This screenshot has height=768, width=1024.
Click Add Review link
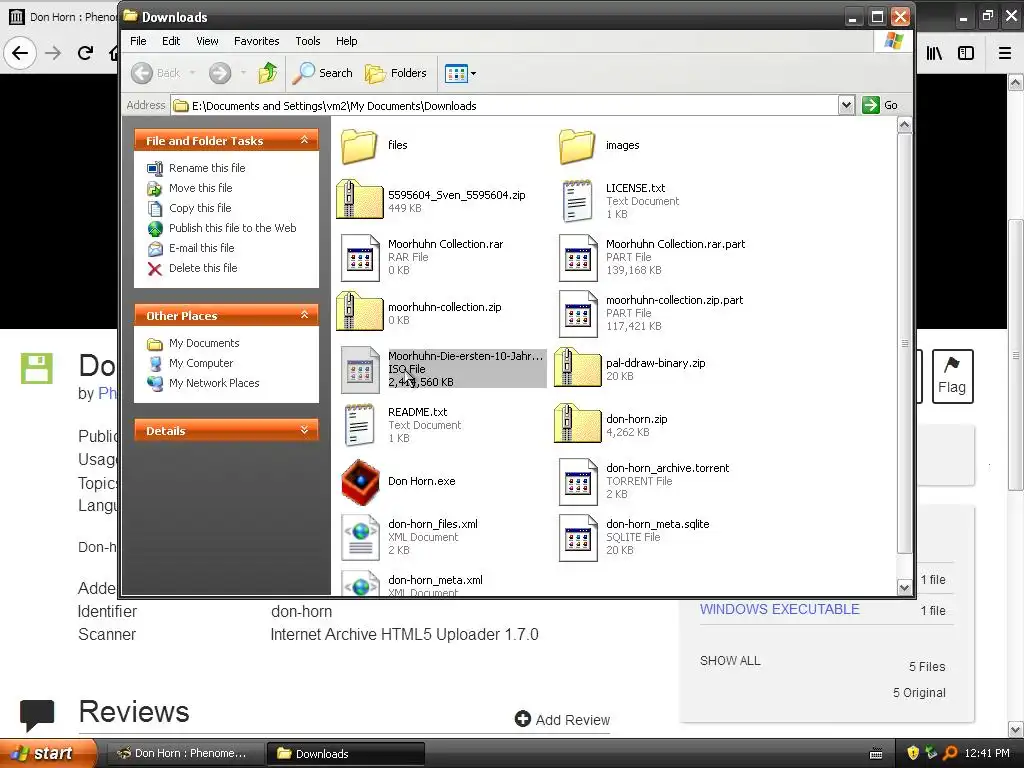[x=562, y=720]
